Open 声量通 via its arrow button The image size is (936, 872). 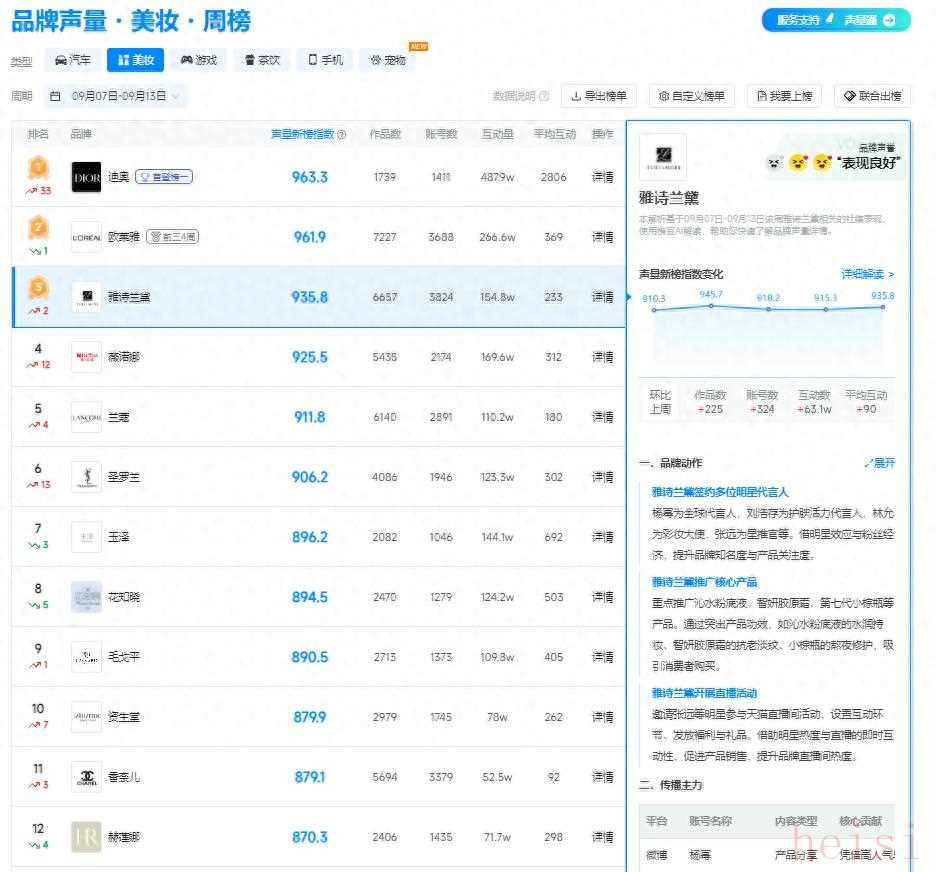point(889,20)
